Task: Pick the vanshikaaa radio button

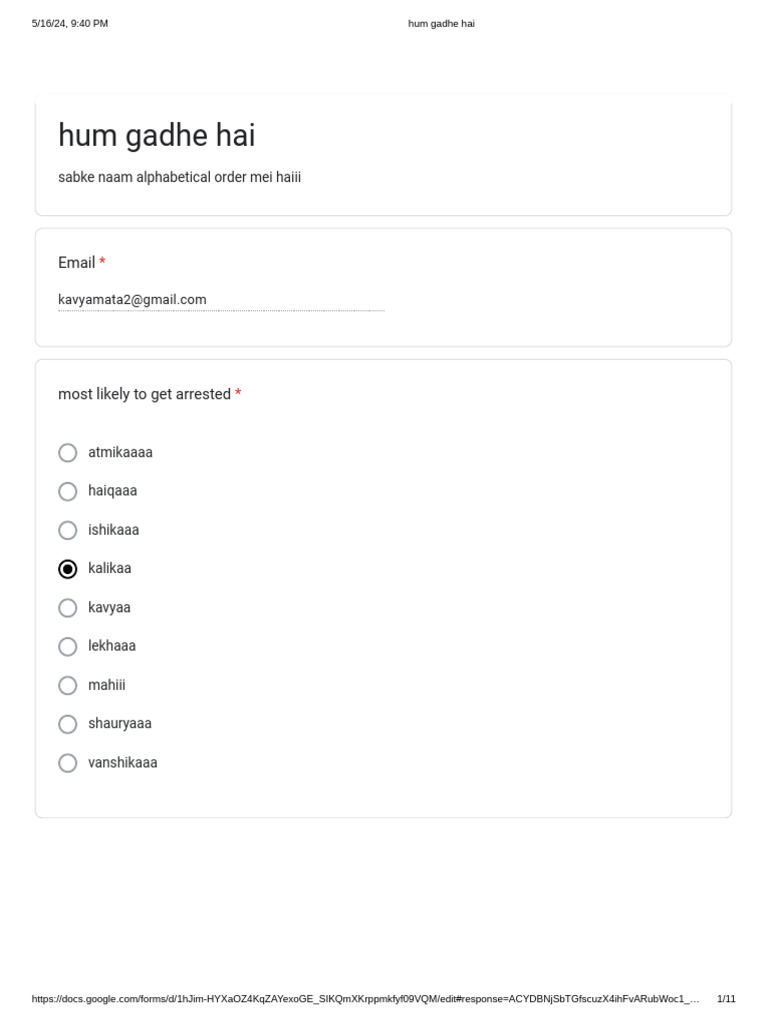Action: click(x=68, y=763)
